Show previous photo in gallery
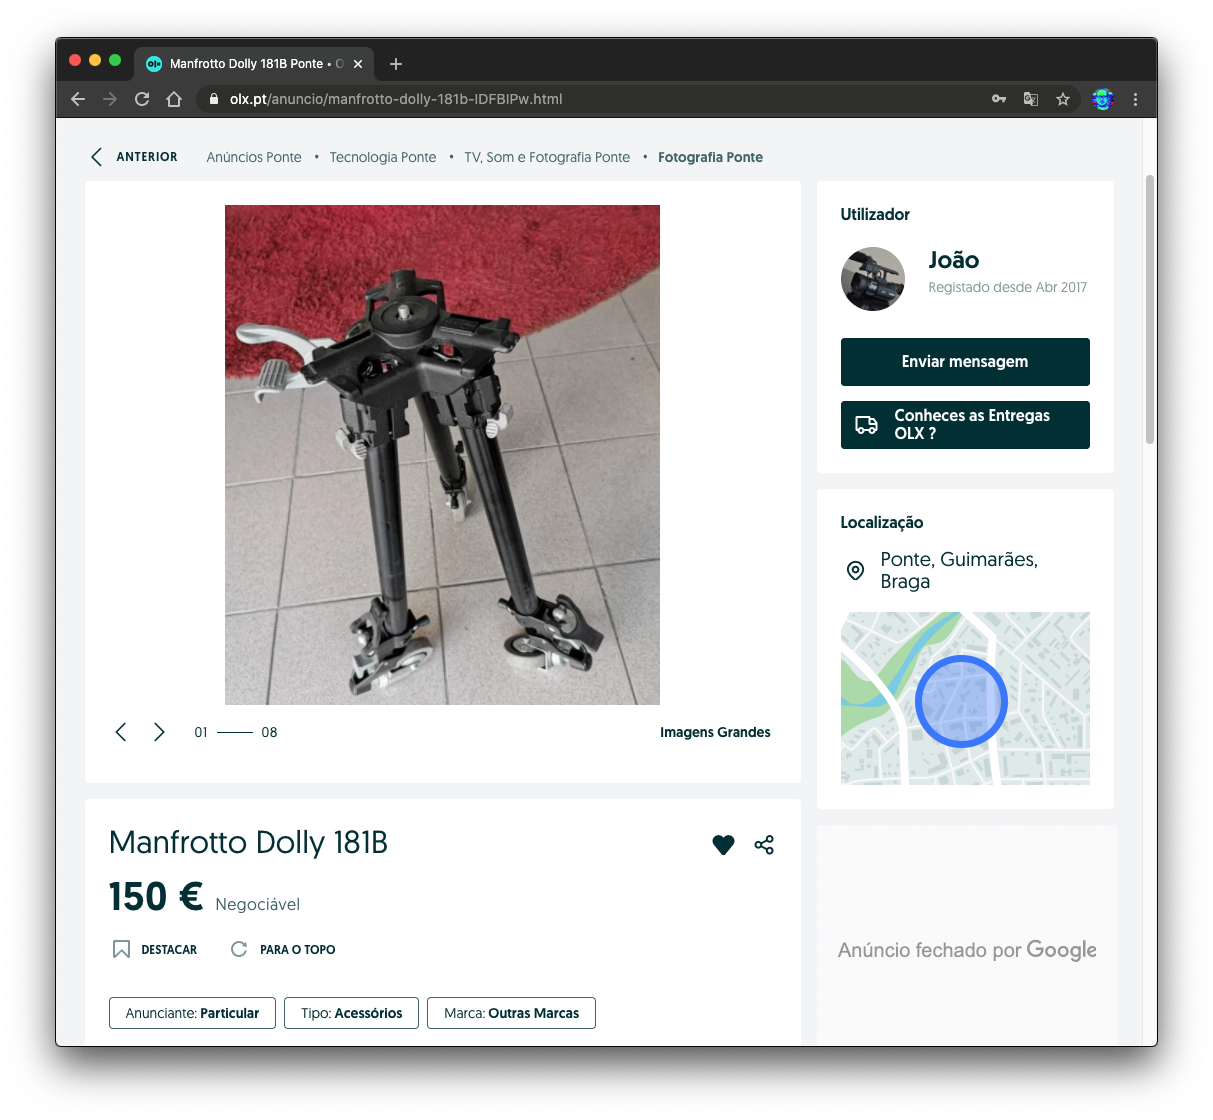Image resolution: width=1213 pixels, height=1120 pixels. point(121,732)
